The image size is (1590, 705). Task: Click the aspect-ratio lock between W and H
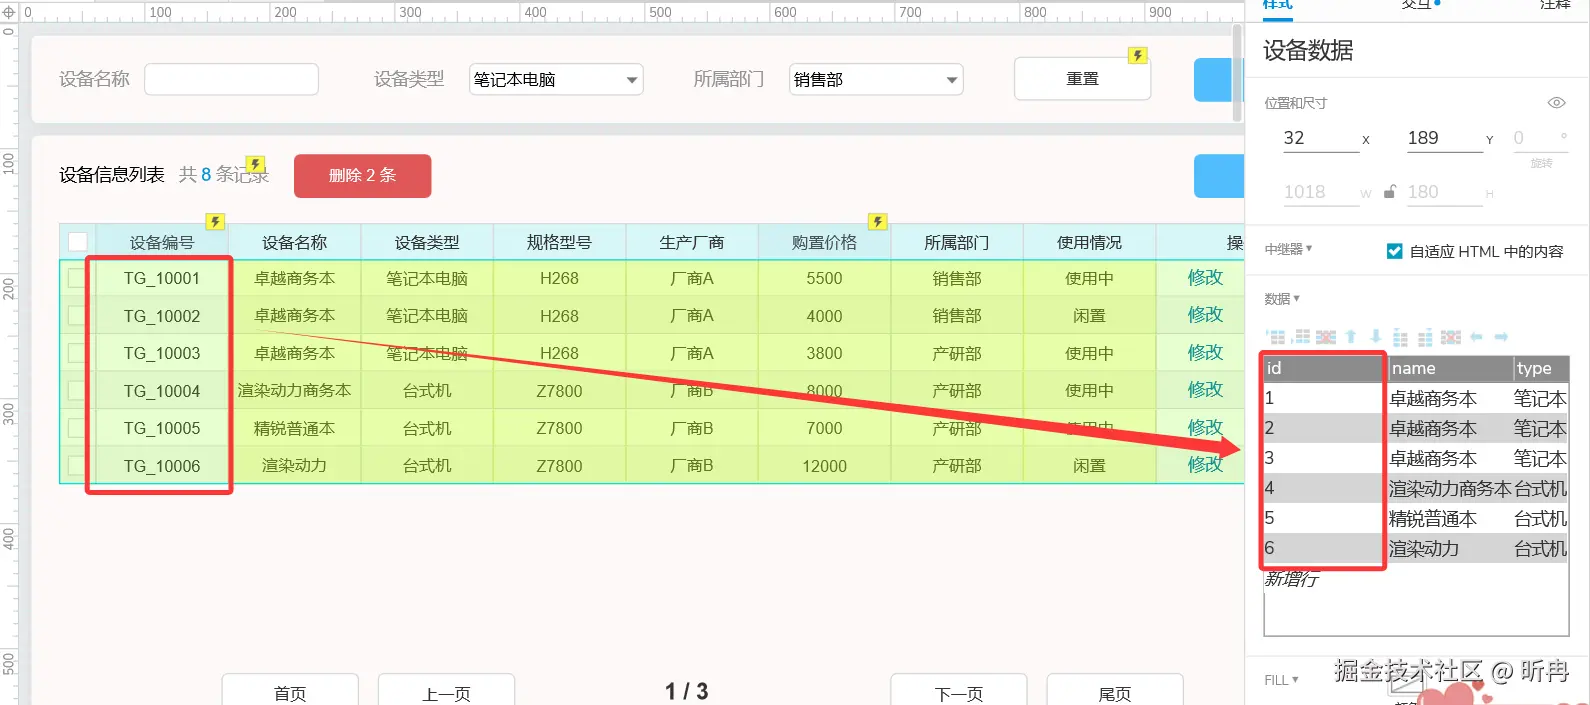coord(1390,192)
